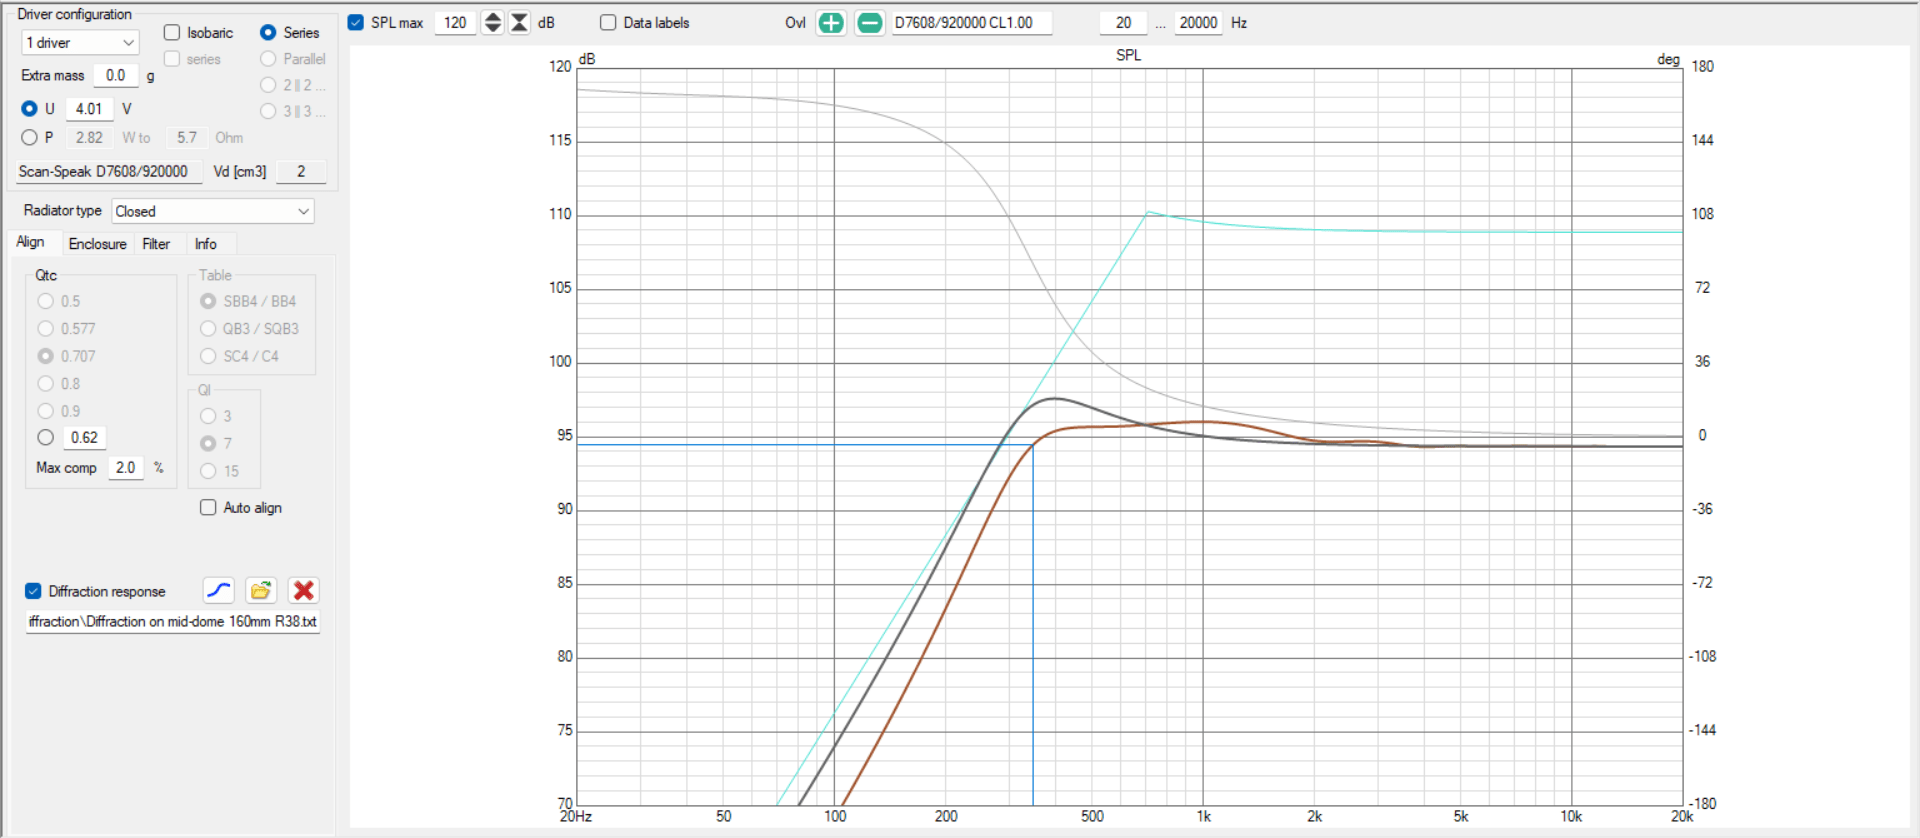Toggle Auto align checkbox
Image resolution: width=1920 pixels, height=838 pixels.
tap(208, 508)
